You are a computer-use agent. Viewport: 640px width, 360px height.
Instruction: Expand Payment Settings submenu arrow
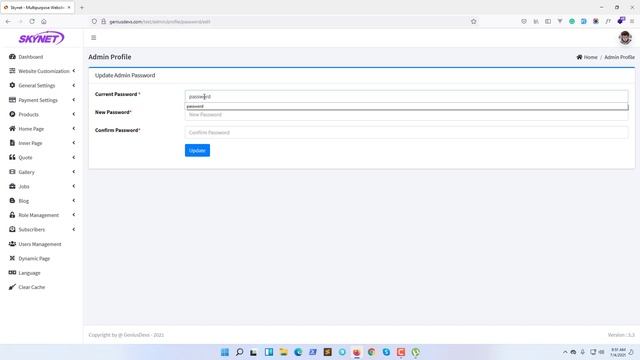(73, 100)
